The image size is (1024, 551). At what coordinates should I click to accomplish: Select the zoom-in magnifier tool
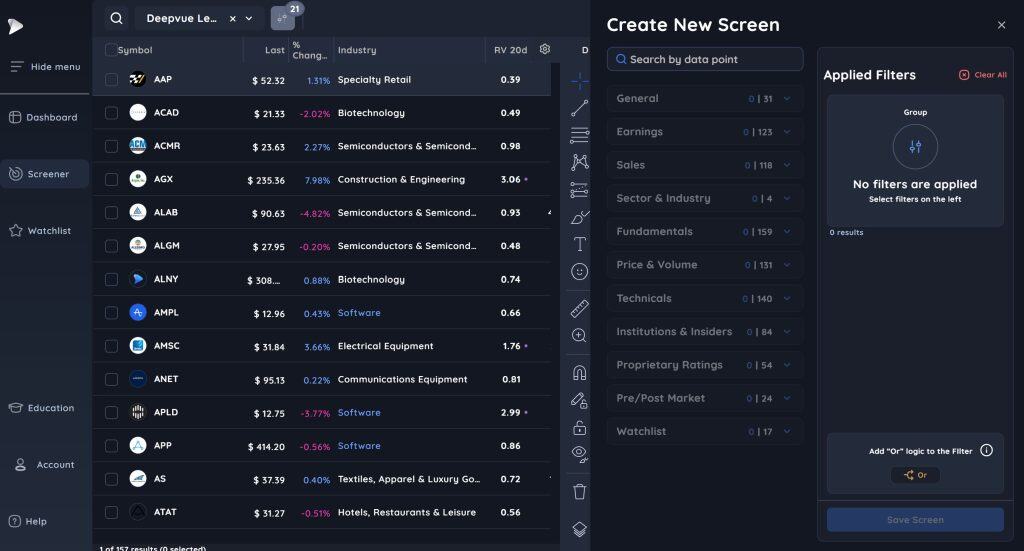[579, 336]
